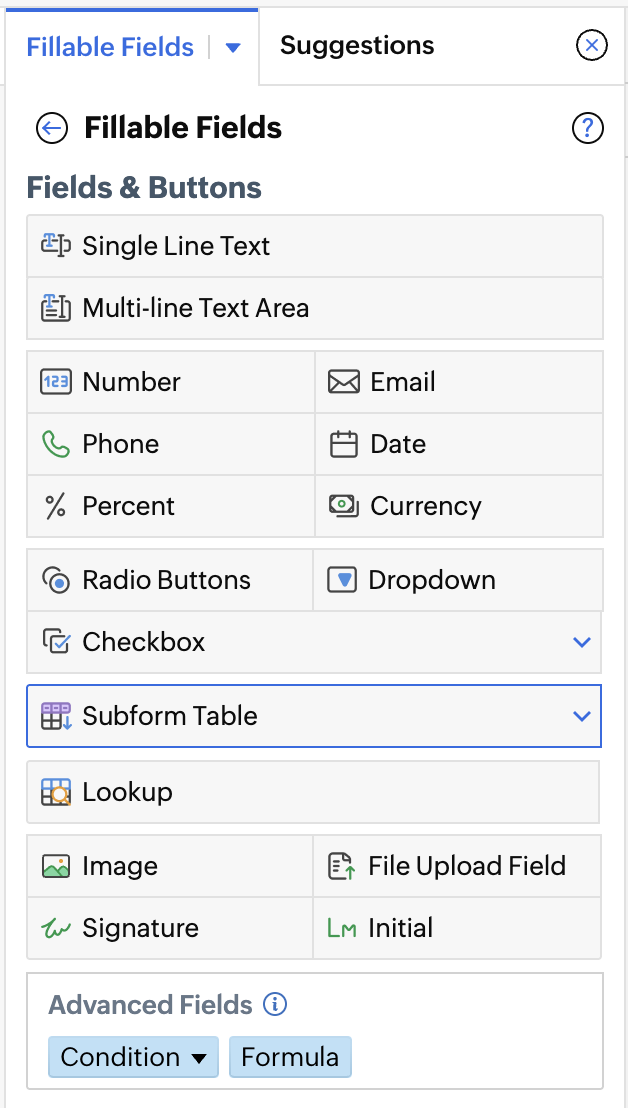Image resolution: width=628 pixels, height=1108 pixels.
Task: Select the Lookup field icon
Action: (55, 792)
